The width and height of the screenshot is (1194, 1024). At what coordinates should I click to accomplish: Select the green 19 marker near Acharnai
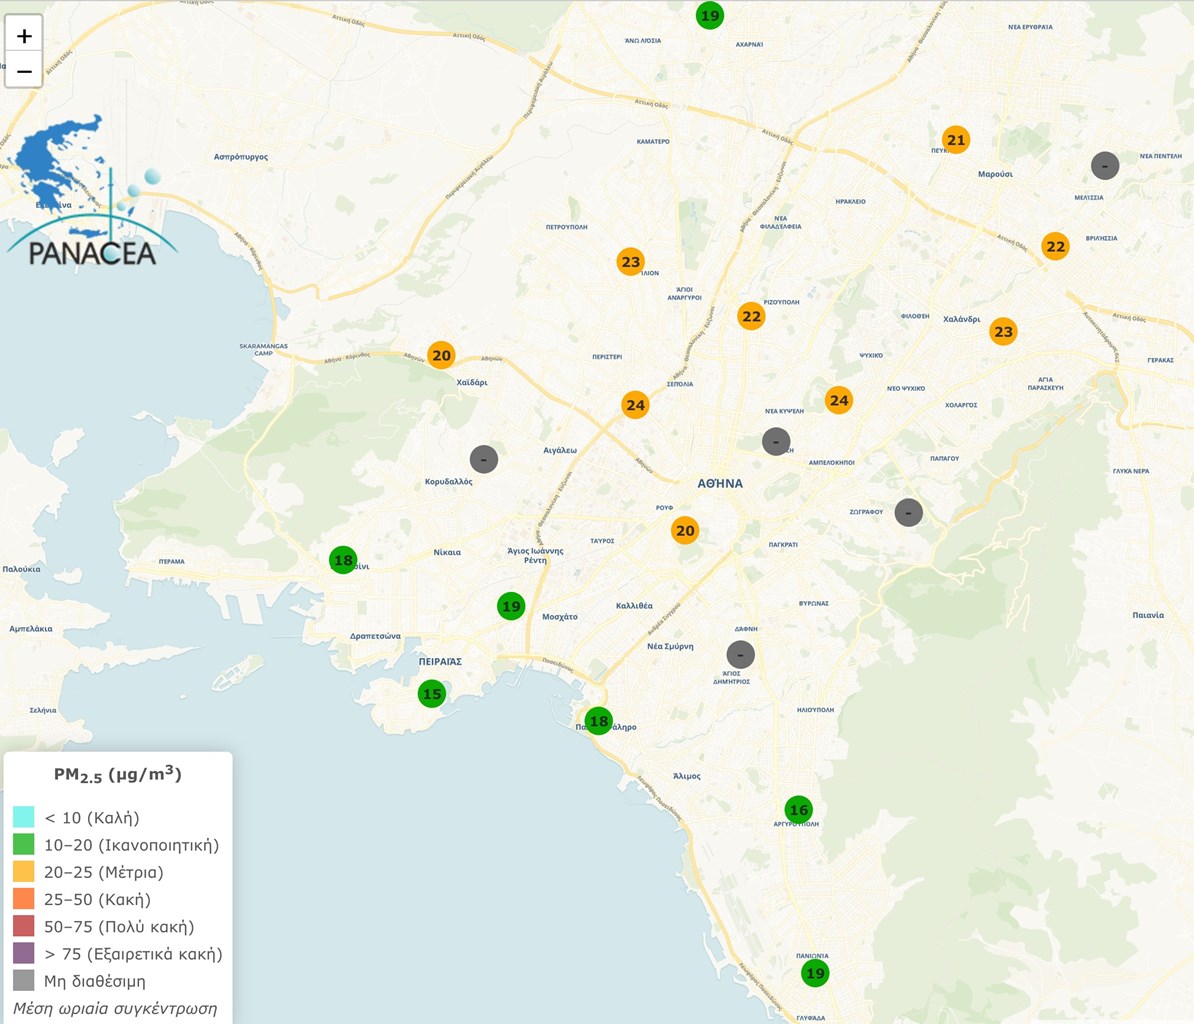(x=710, y=16)
